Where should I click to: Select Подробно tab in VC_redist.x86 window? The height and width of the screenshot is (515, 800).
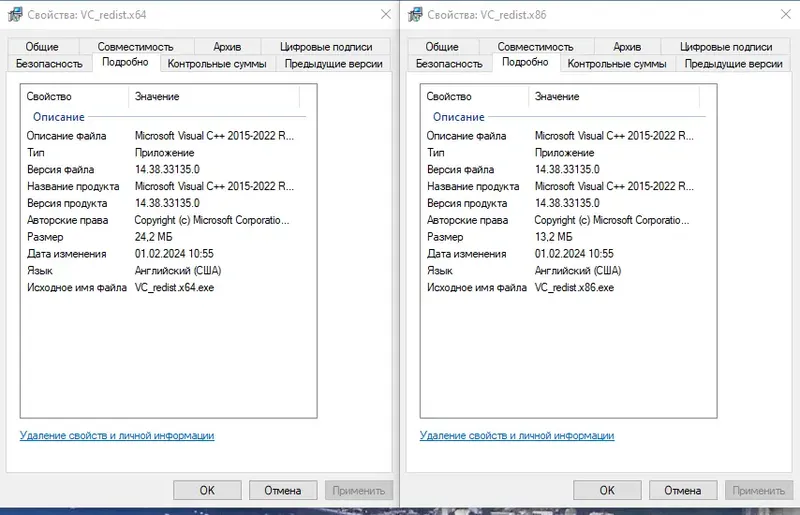click(526, 62)
